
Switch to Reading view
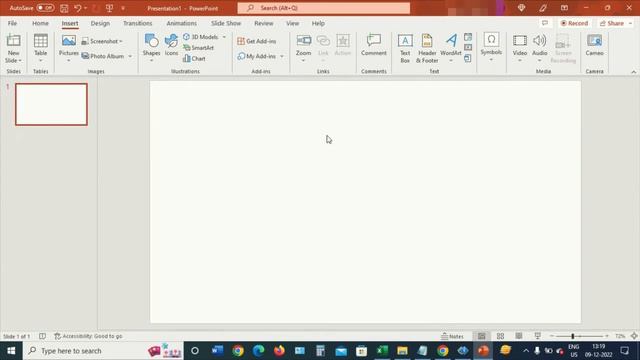coord(519,336)
